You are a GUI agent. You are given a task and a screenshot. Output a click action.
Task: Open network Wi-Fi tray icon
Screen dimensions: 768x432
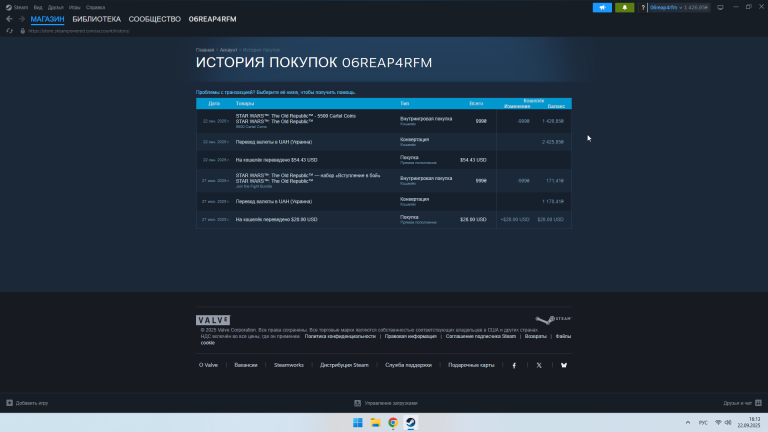point(718,423)
